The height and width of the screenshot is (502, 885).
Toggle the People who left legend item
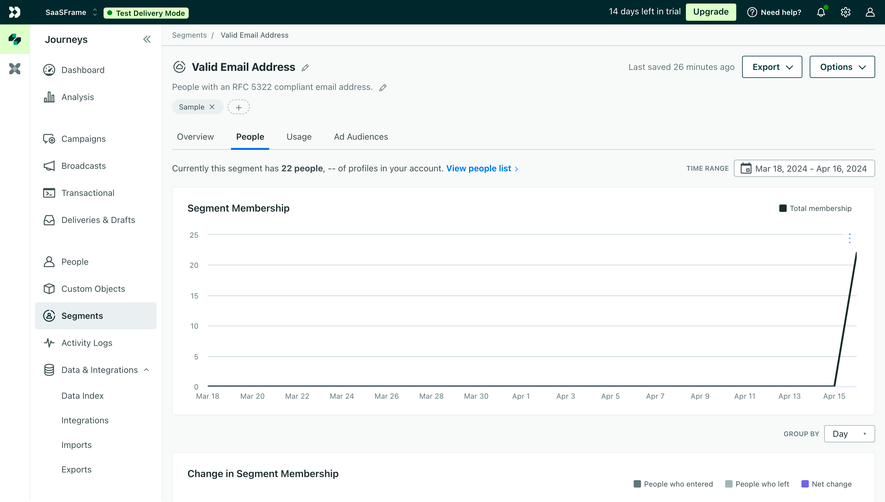757,484
